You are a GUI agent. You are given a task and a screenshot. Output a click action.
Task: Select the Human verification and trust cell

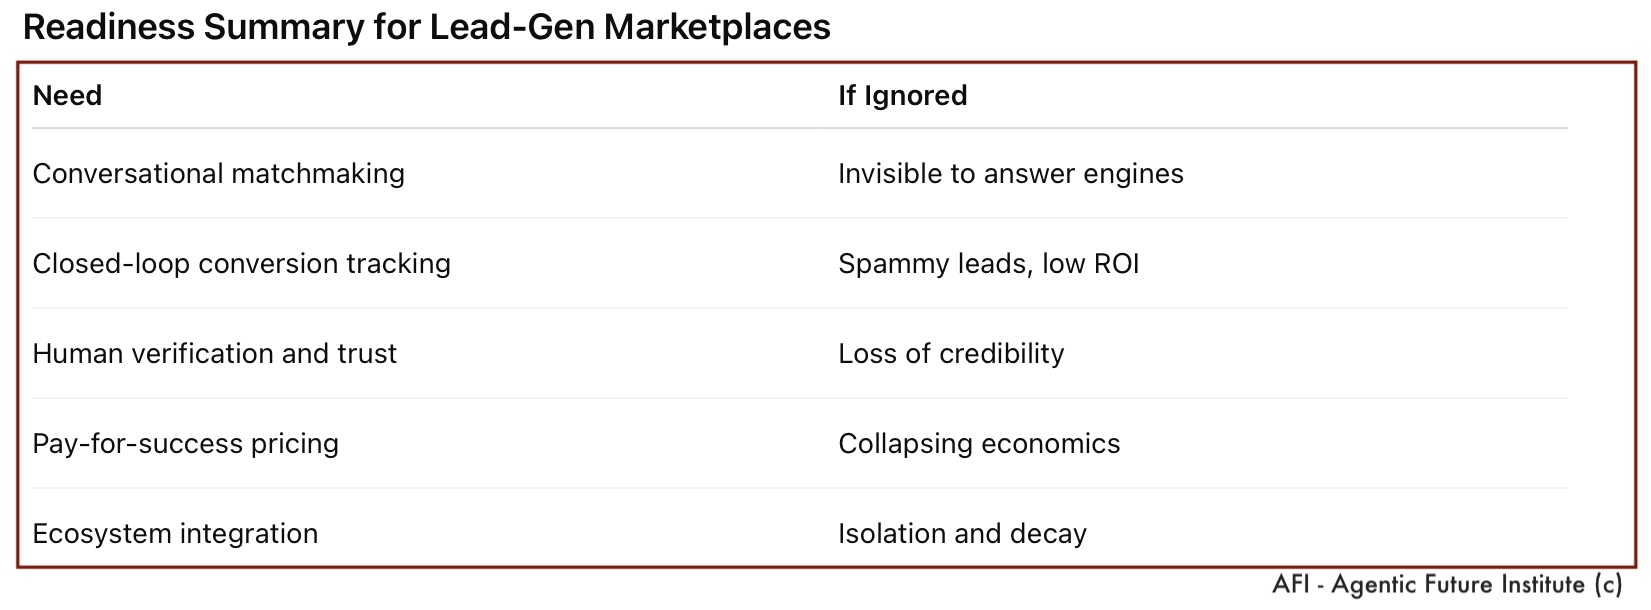(x=214, y=354)
